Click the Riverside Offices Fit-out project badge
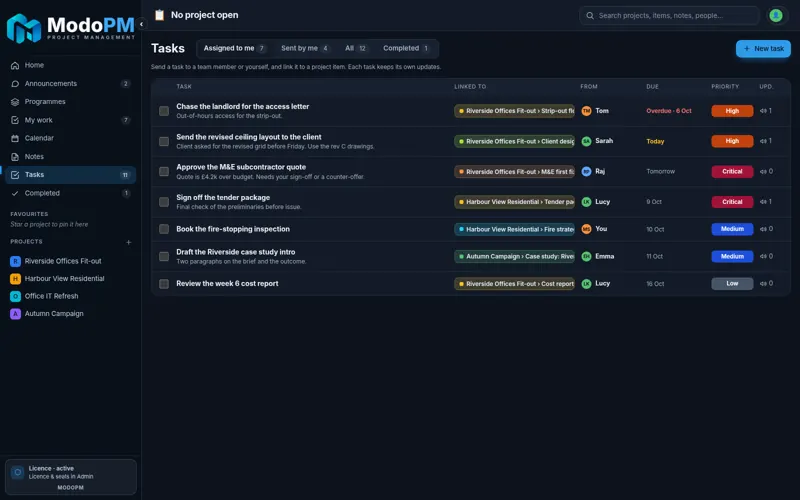 click(15, 261)
